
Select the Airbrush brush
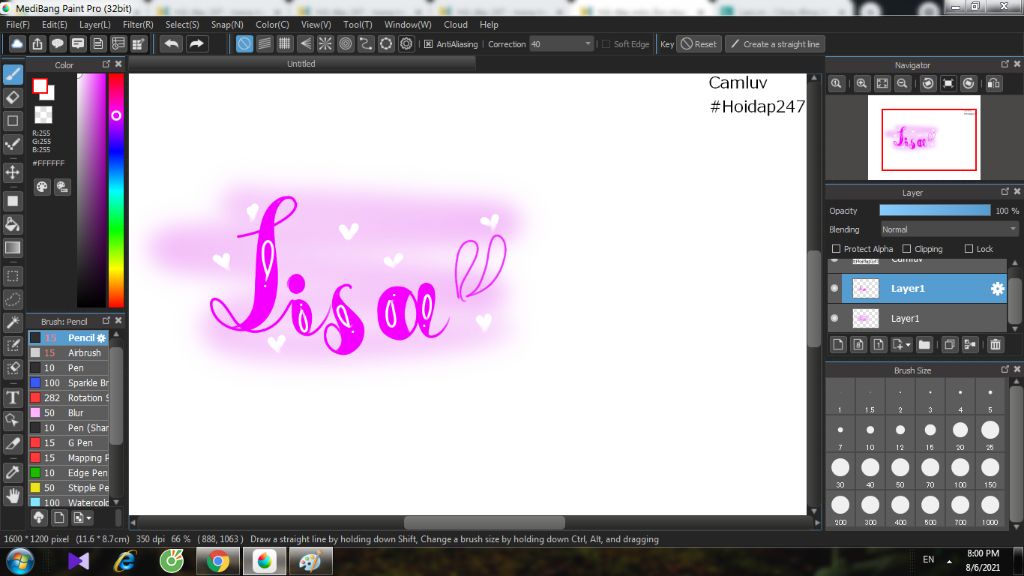point(69,353)
